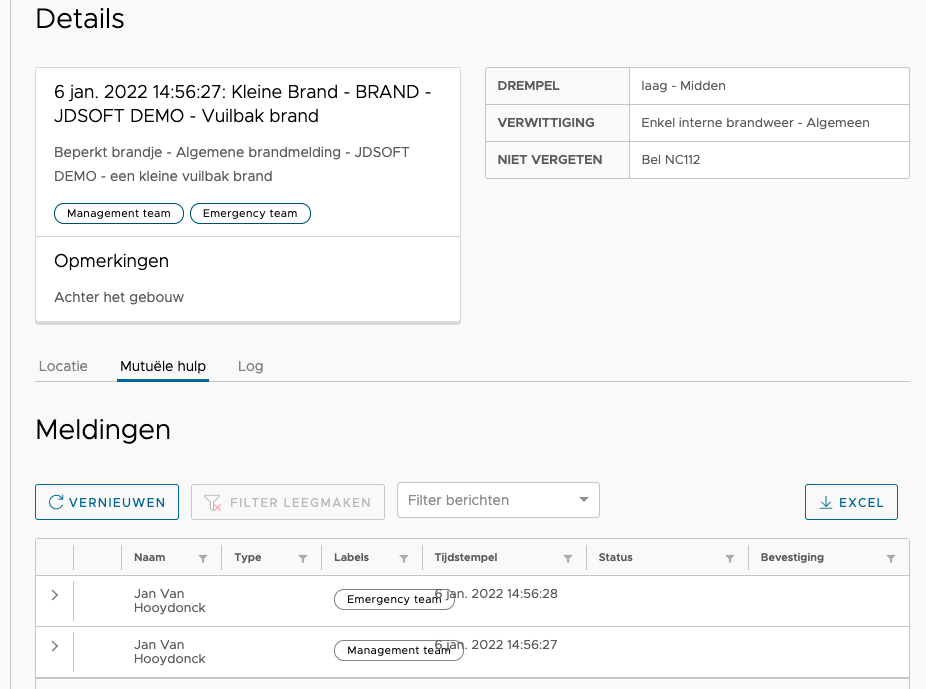
Task: Click the Emergency team tag in details card
Action: (x=250, y=213)
